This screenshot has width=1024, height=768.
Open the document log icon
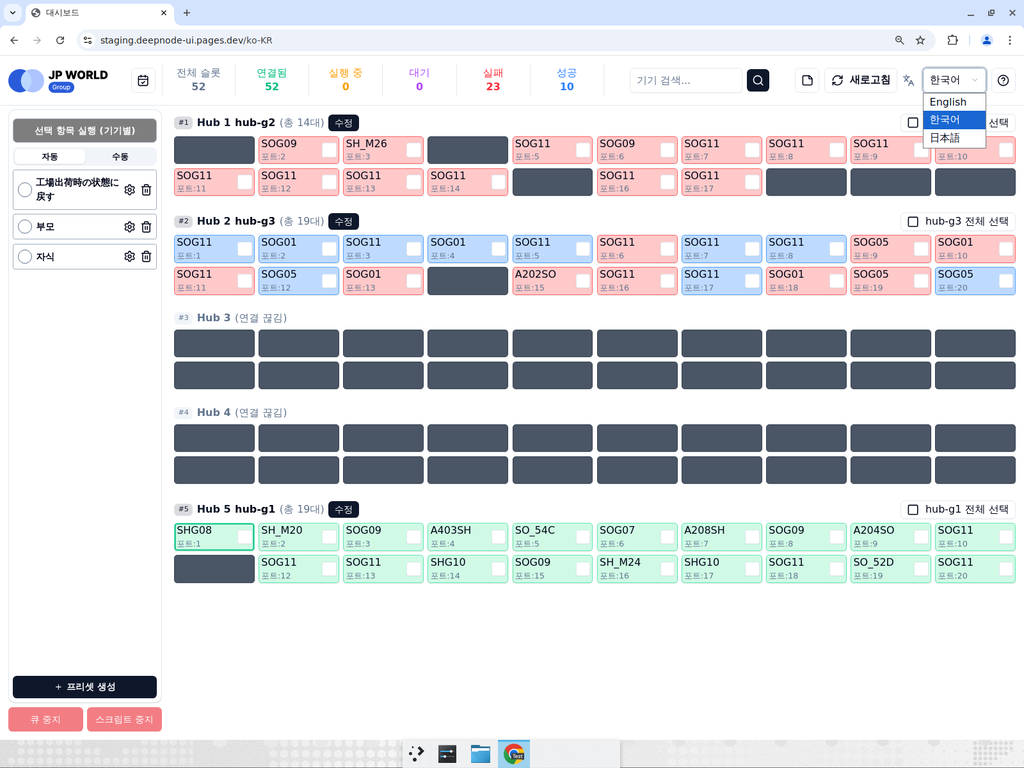click(807, 80)
